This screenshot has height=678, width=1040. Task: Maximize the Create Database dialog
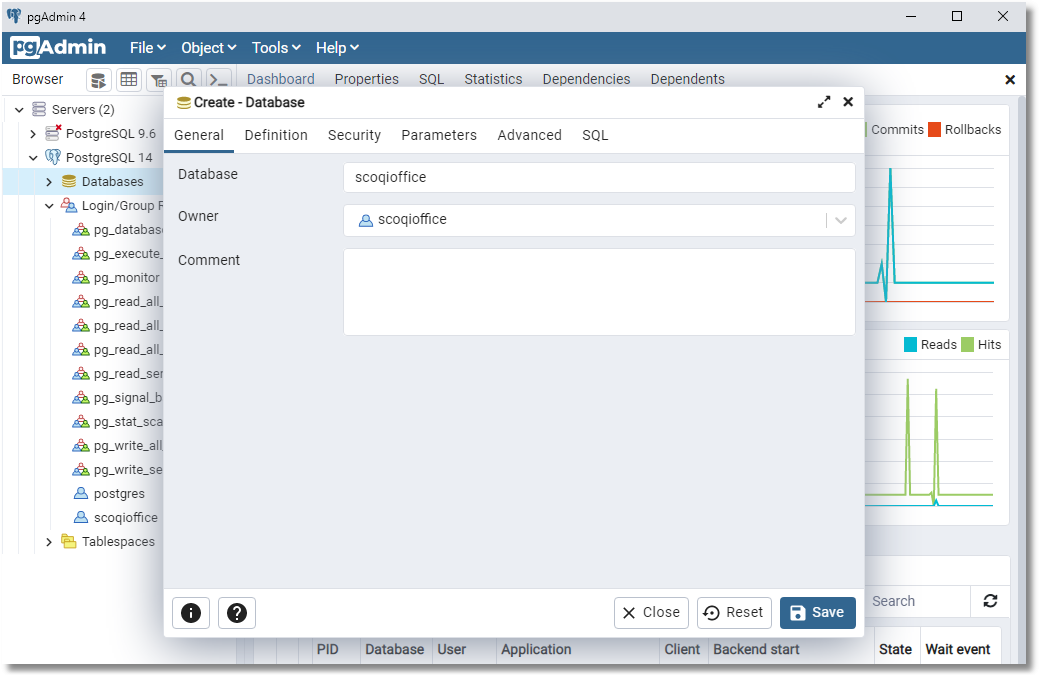point(823,101)
